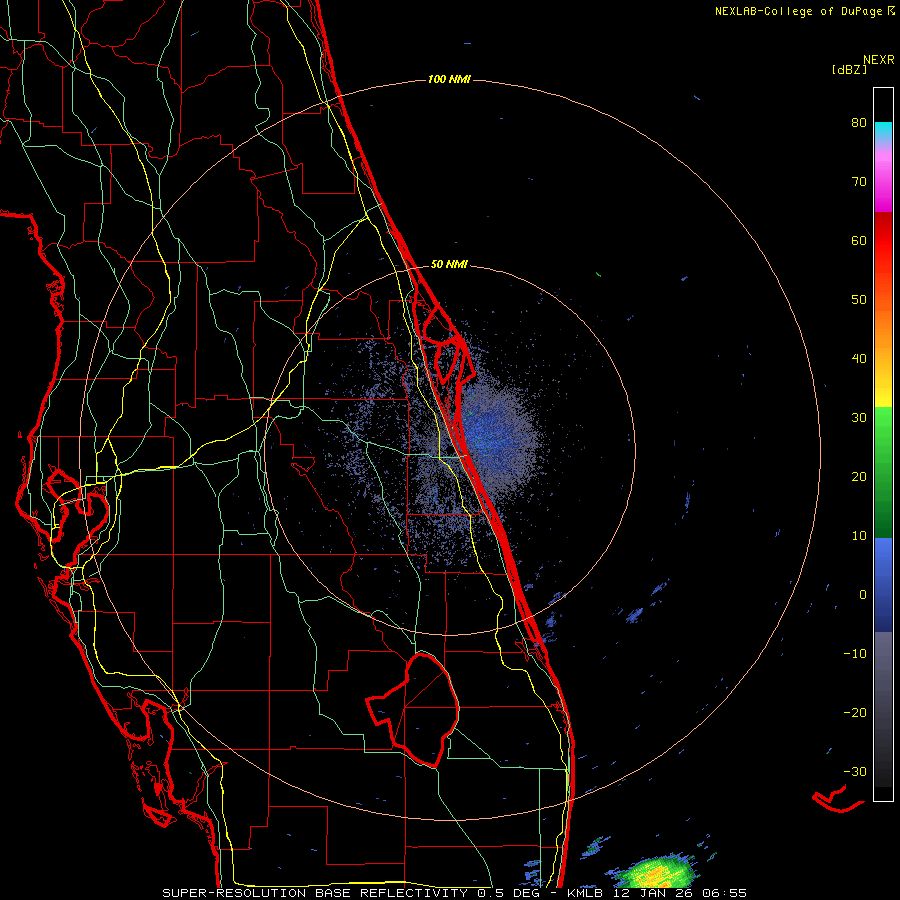Click the [dBZ] units label

tap(849, 70)
